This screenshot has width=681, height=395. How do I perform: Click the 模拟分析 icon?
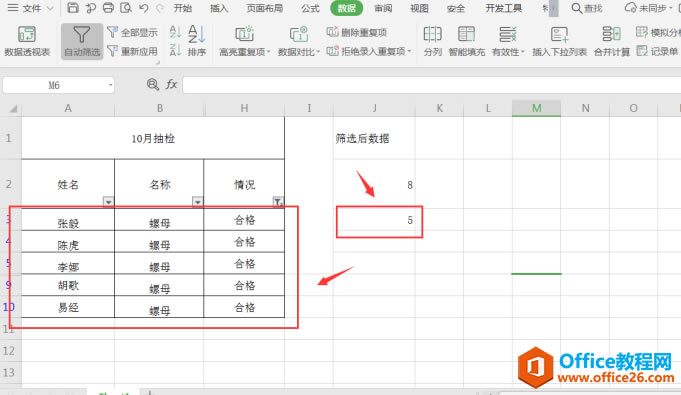point(658,32)
